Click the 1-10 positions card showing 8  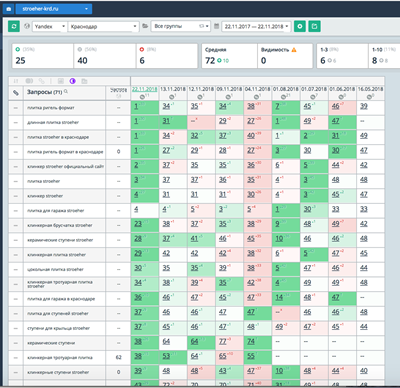384,56
